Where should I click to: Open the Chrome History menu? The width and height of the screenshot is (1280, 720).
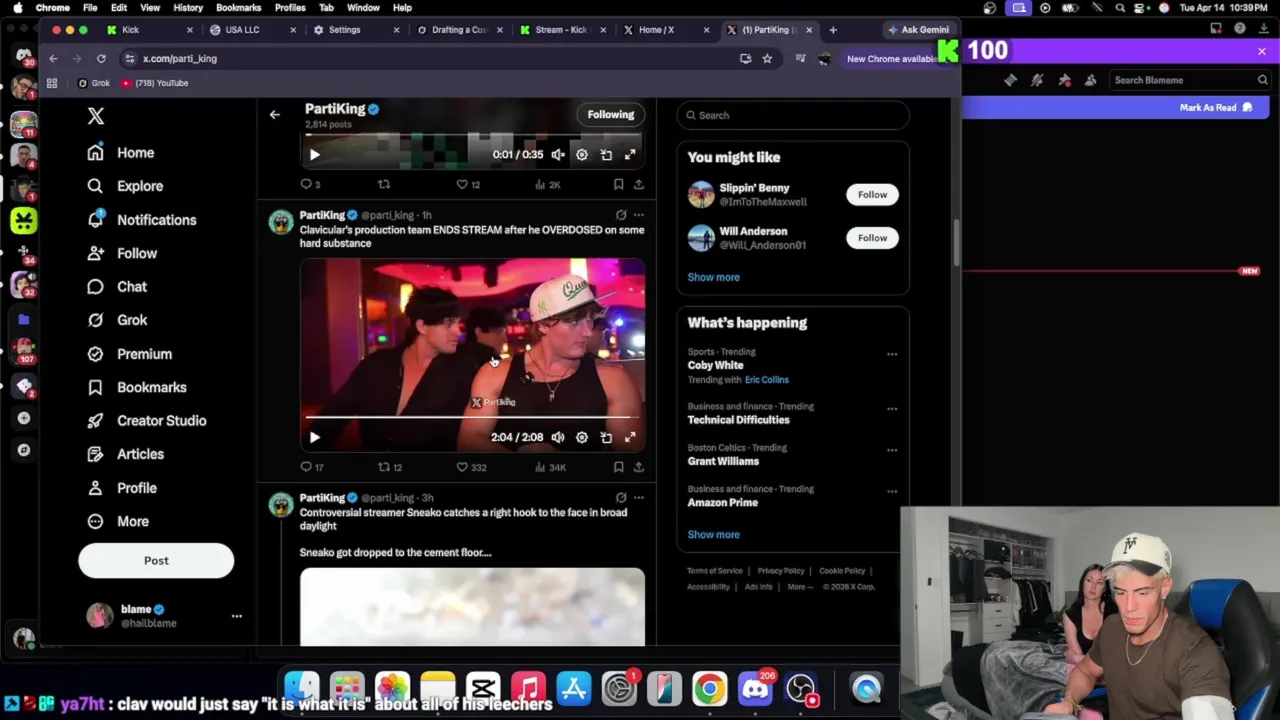[x=188, y=8]
